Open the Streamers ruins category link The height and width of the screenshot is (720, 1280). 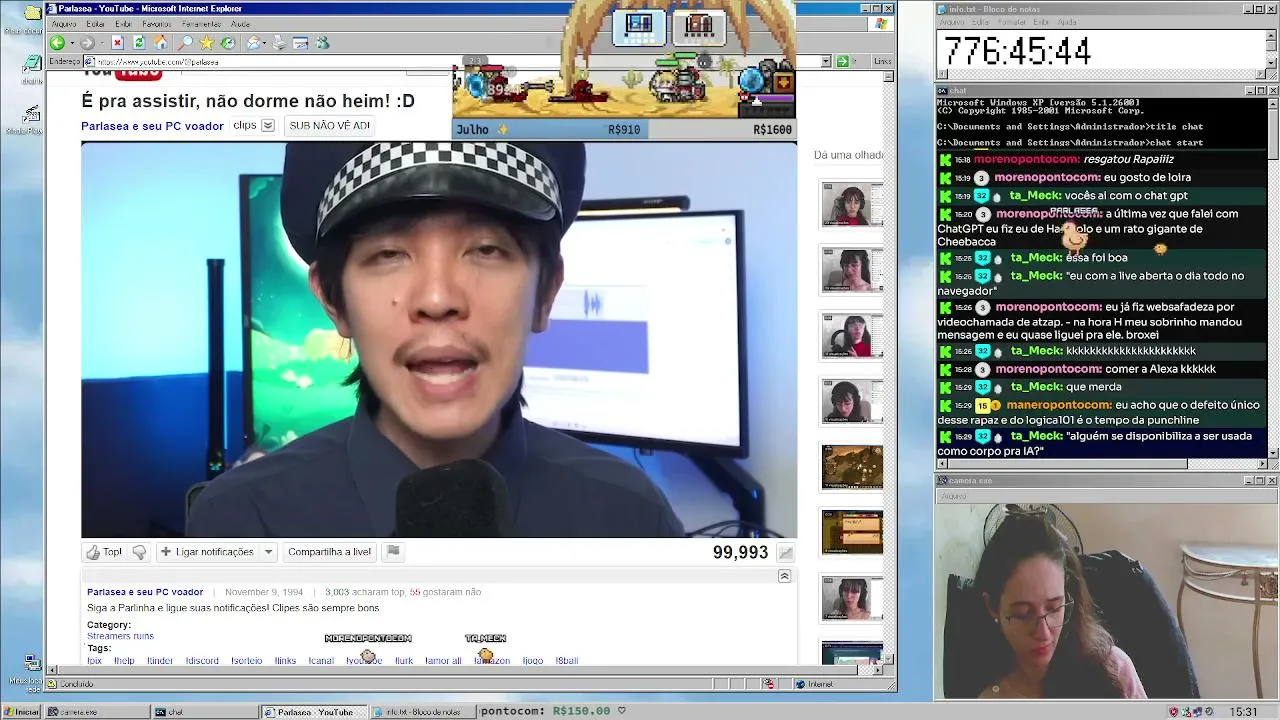click(120, 636)
